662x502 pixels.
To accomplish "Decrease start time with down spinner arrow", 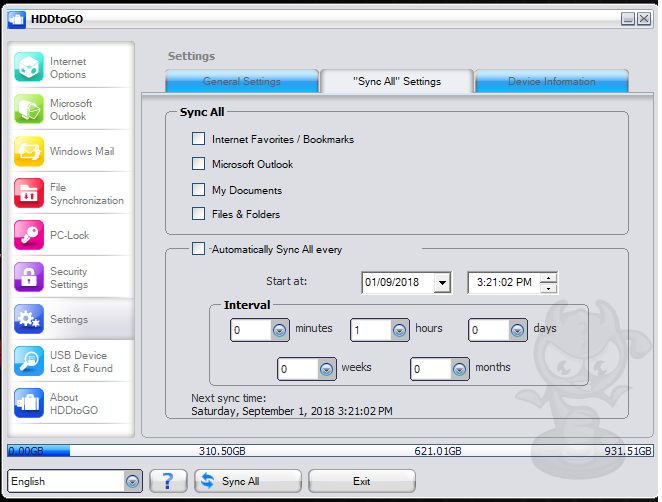I will (x=548, y=288).
